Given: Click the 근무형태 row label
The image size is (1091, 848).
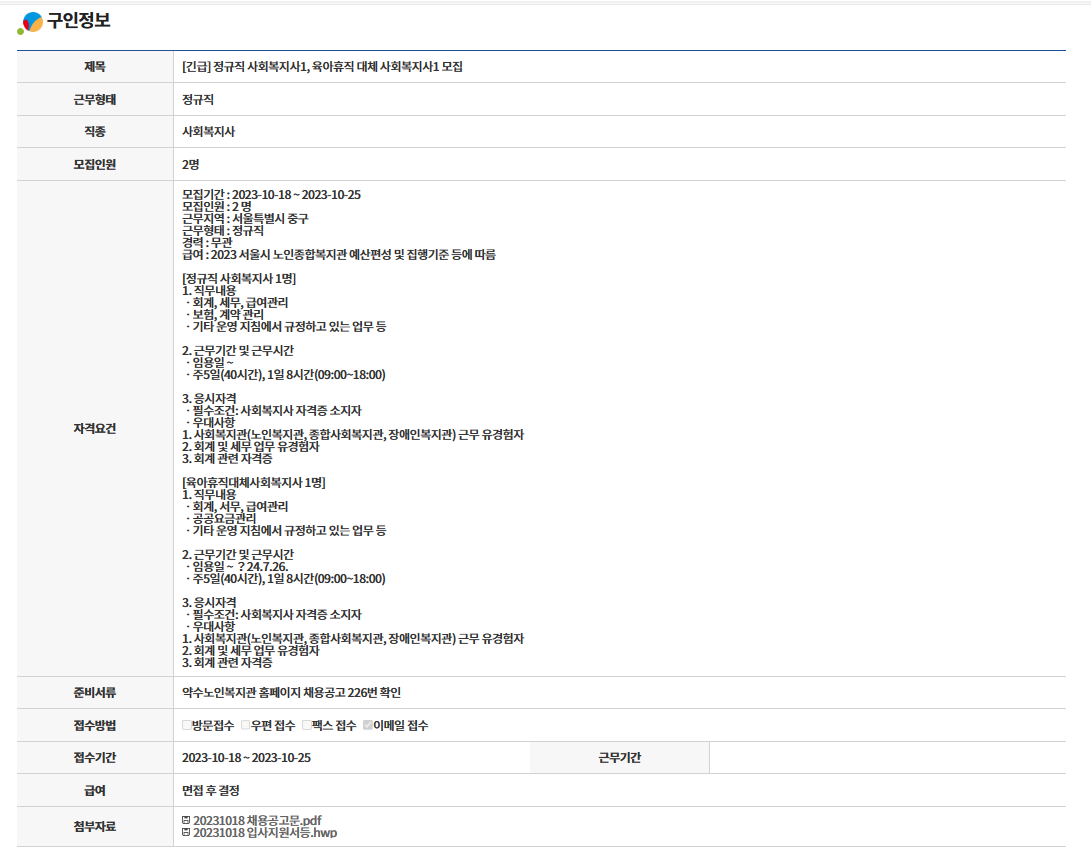Looking at the screenshot, I should (95, 100).
